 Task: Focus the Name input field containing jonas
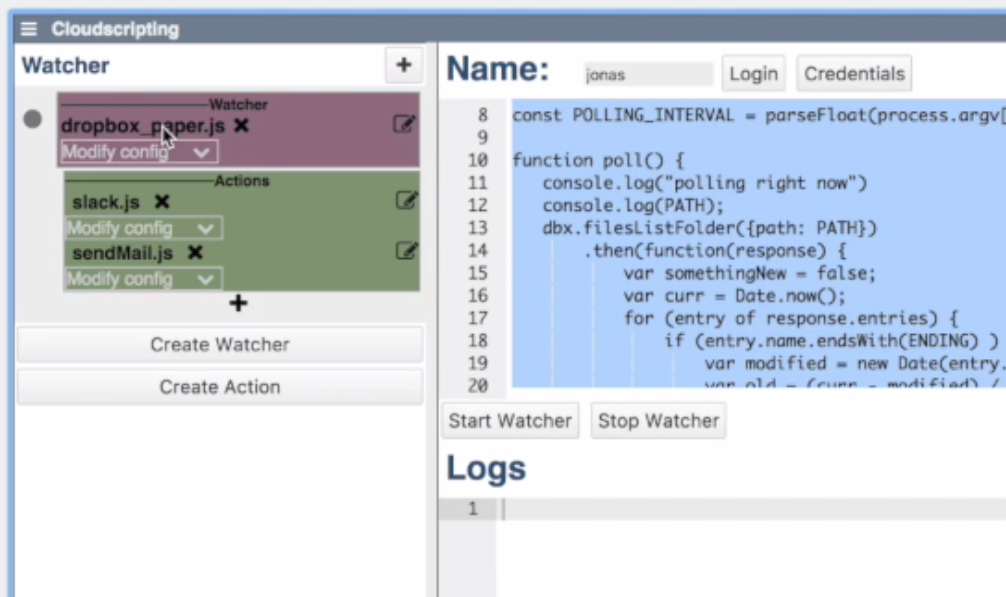(x=648, y=75)
